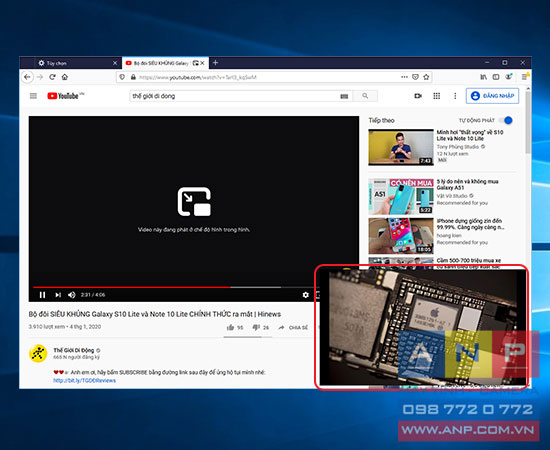The image size is (550, 450).
Task: Open YouTube guide hamburger menu
Action: coord(33,96)
